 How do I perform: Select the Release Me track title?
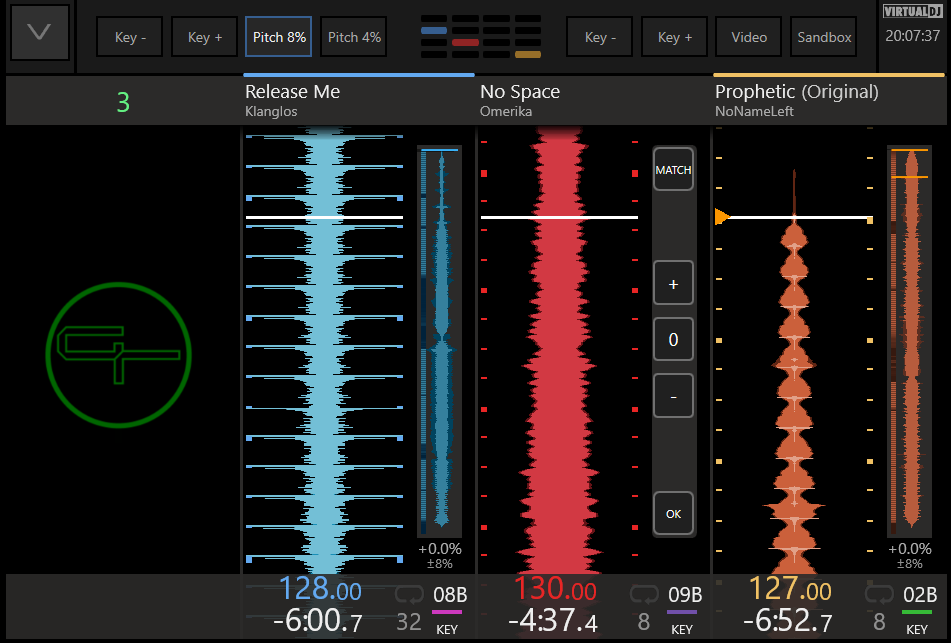(292, 92)
